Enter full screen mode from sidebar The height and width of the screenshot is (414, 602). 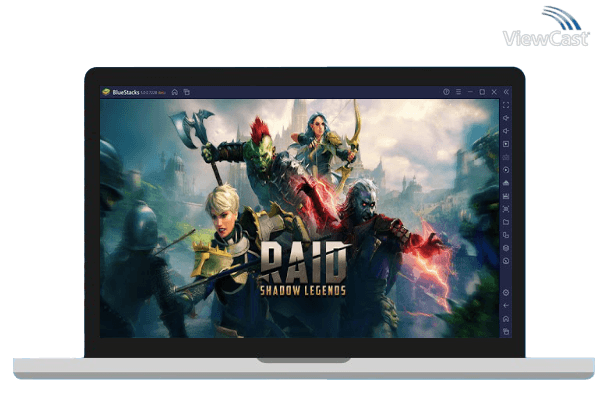pos(506,105)
